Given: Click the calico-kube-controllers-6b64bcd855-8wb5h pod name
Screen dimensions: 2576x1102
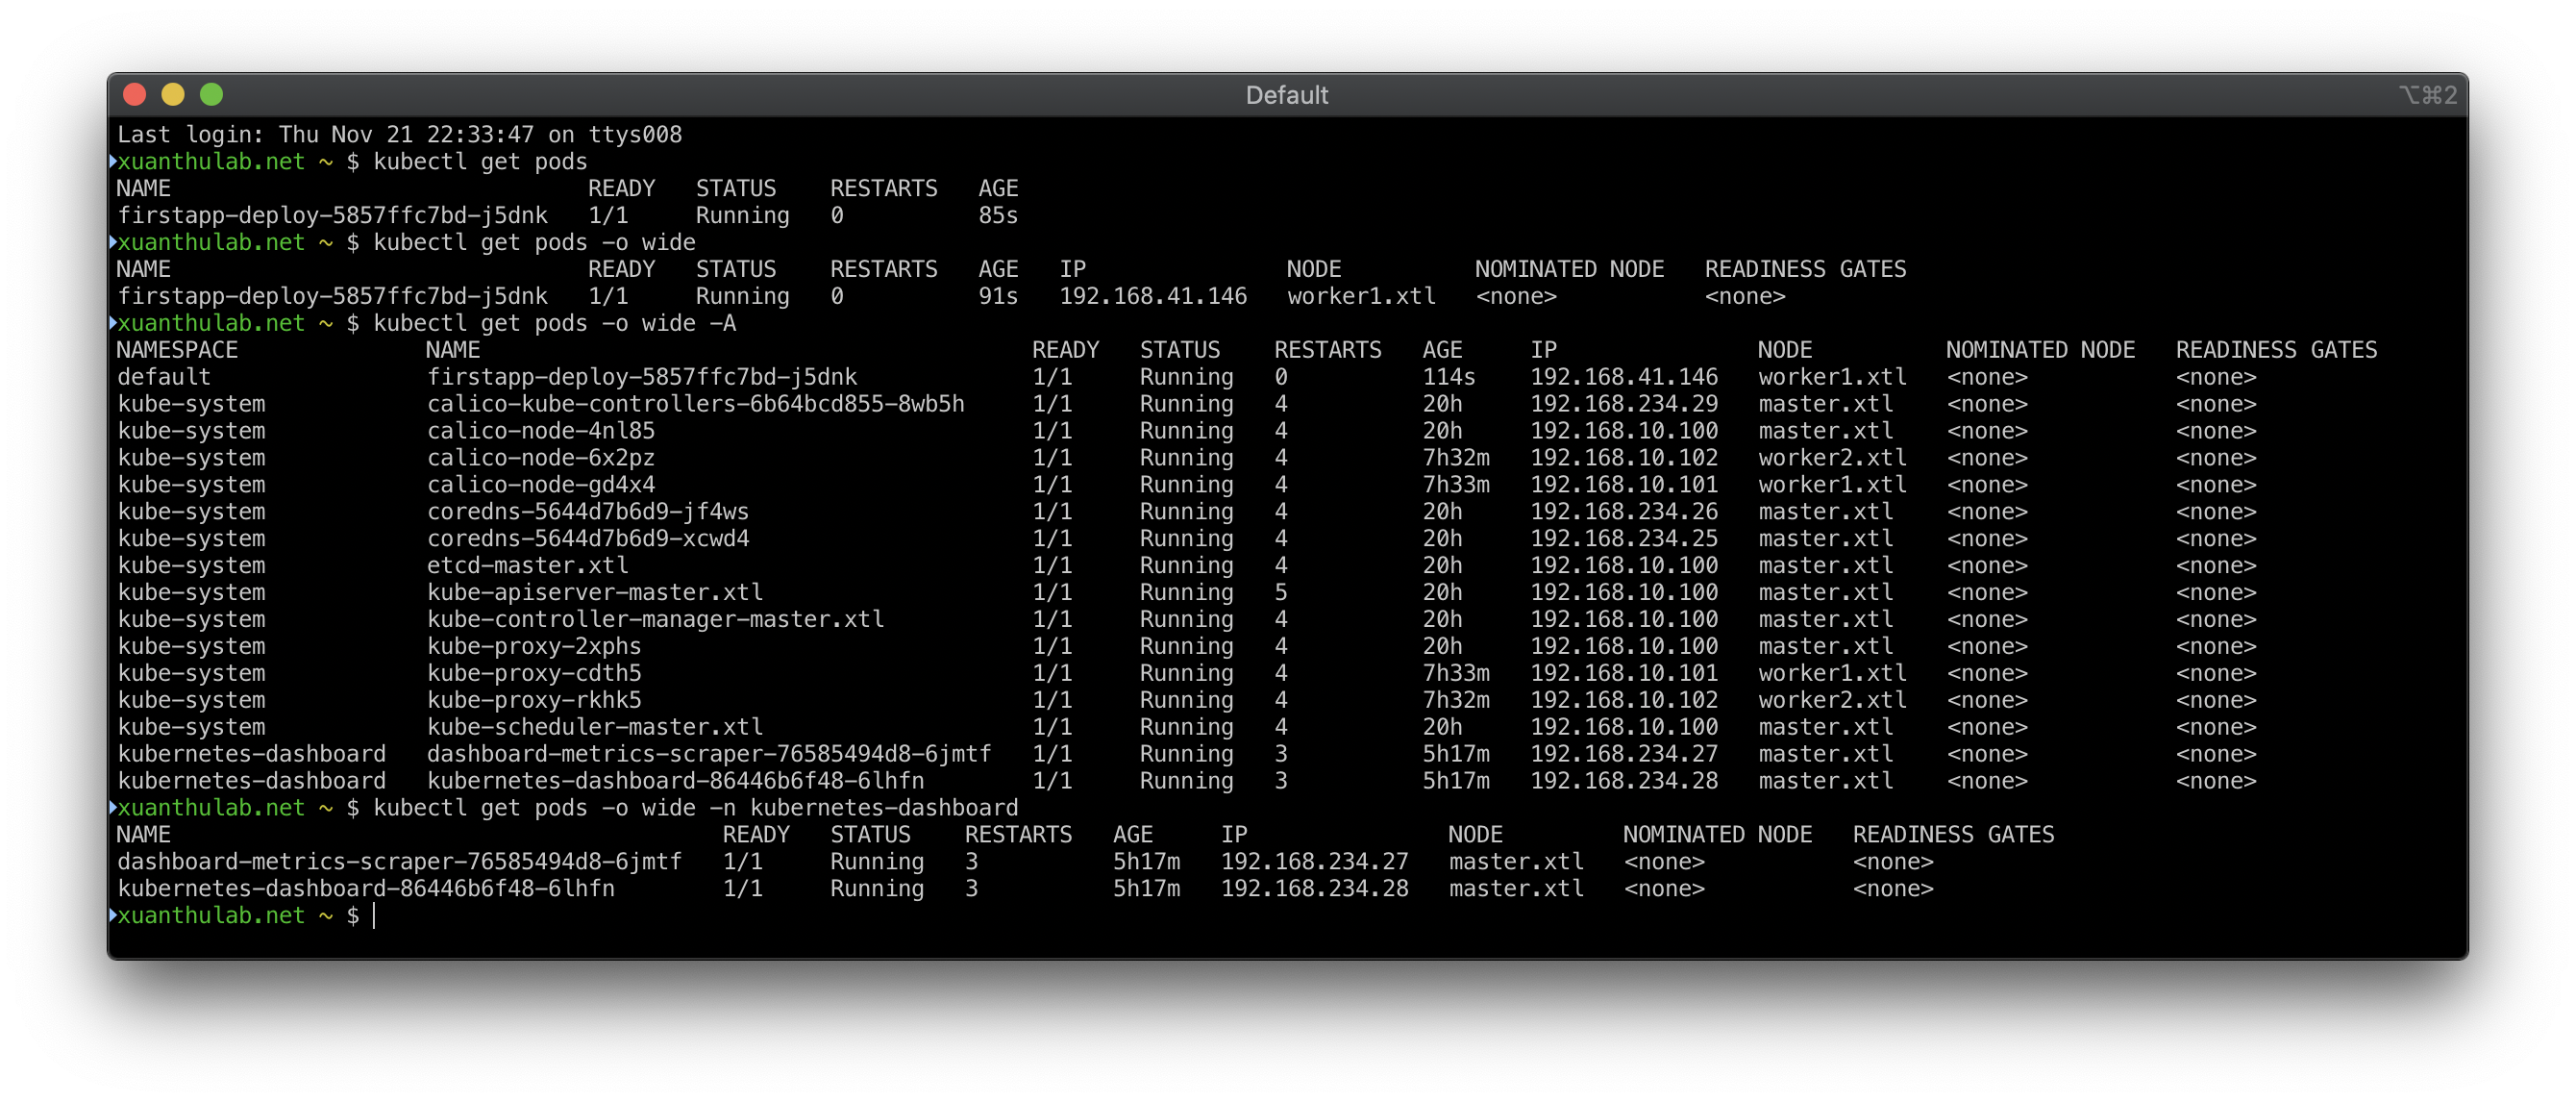Looking at the screenshot, I should pyautogui.click(x=695, y=404).
